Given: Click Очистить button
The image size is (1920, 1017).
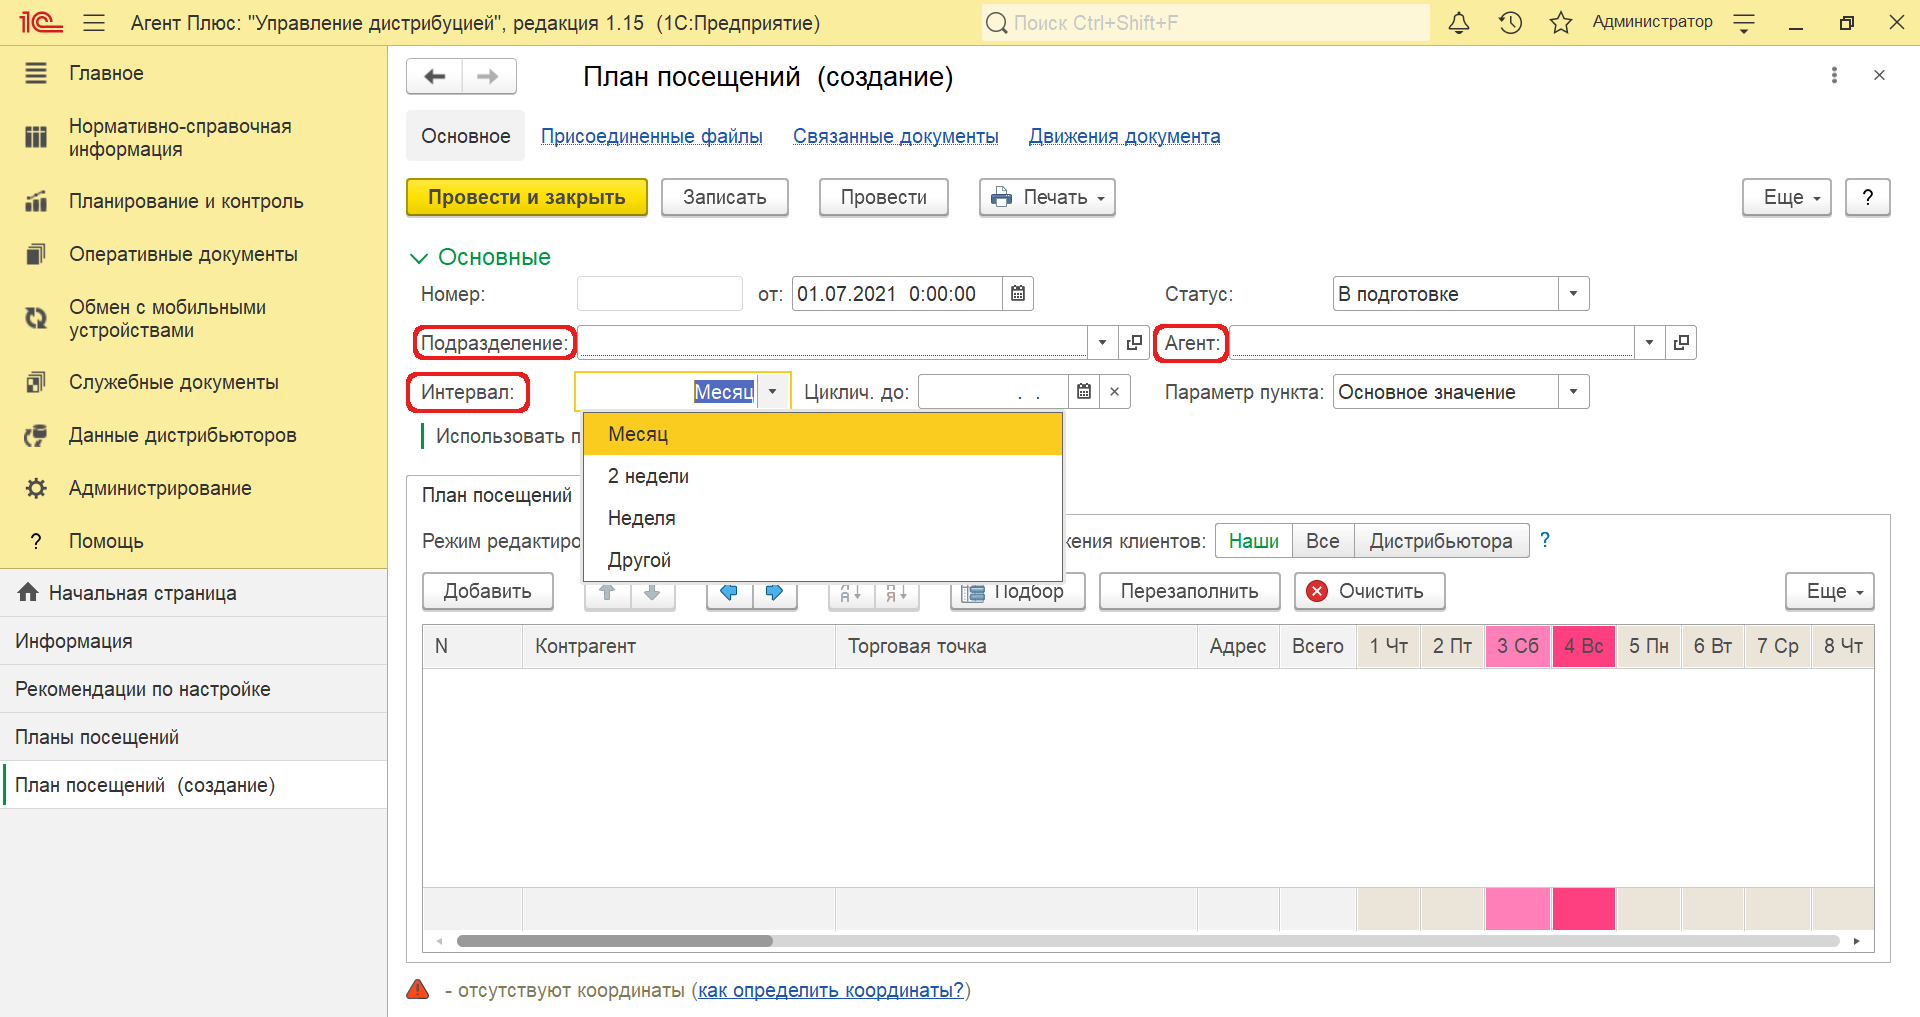Looking at the screenshot, I should pos(1370,592).
